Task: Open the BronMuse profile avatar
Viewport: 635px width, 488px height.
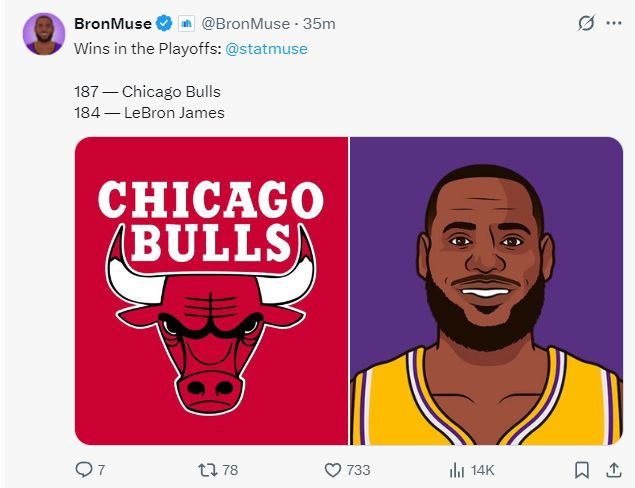Action: pos(44,34)
